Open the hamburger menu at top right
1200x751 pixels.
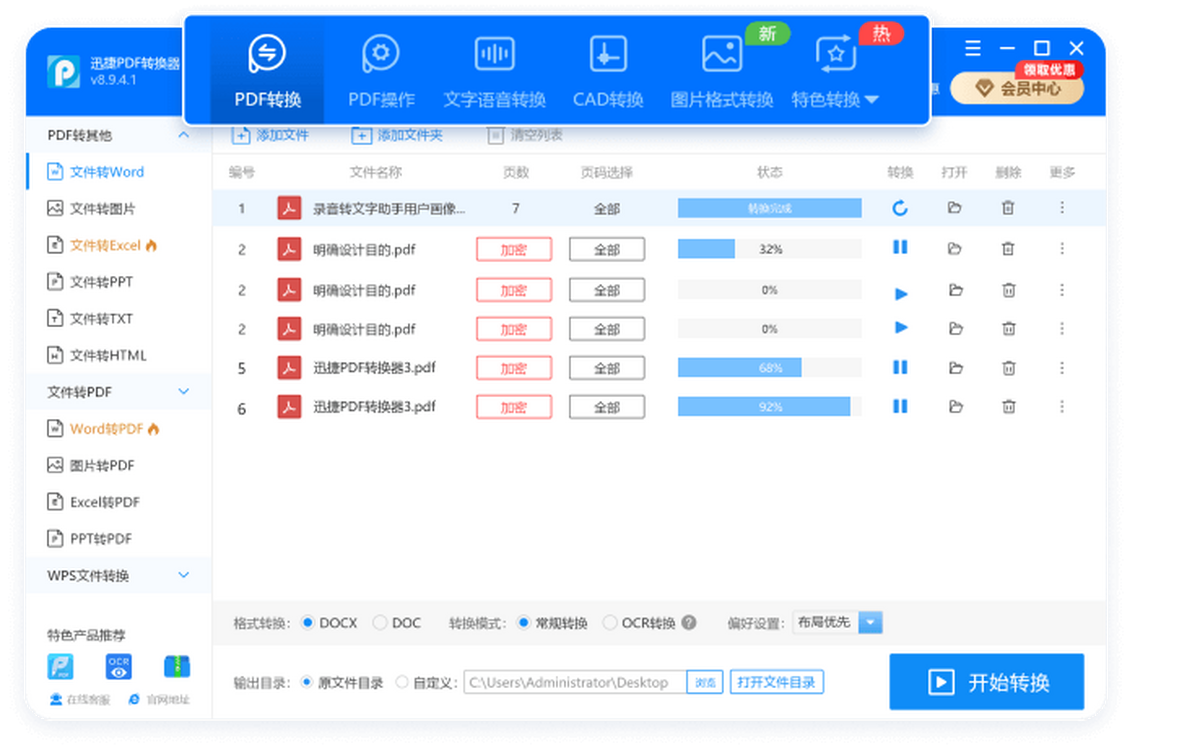(x=971, y=47)
